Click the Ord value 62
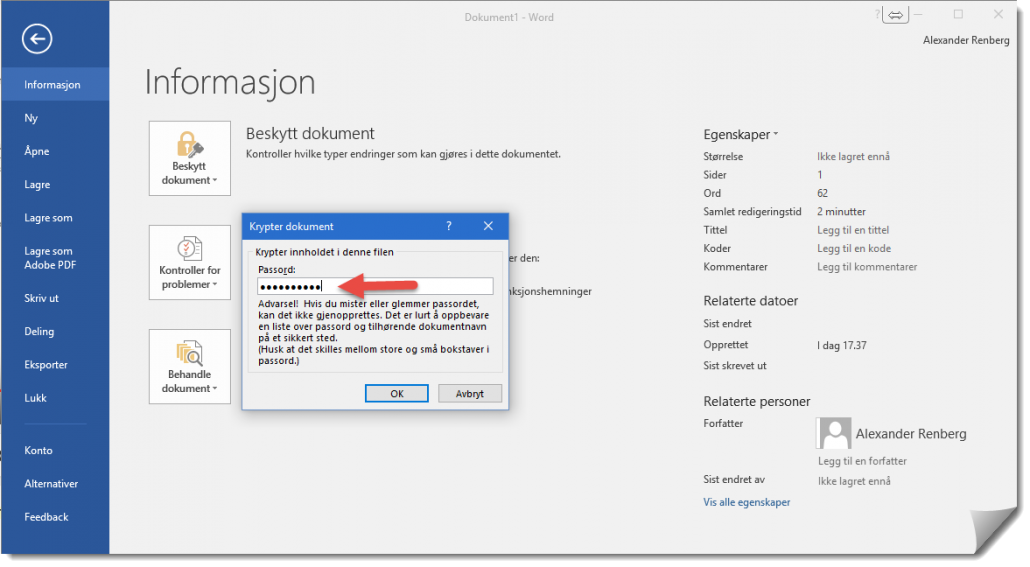The image size is (1030, 567). (x=822, y=193)
